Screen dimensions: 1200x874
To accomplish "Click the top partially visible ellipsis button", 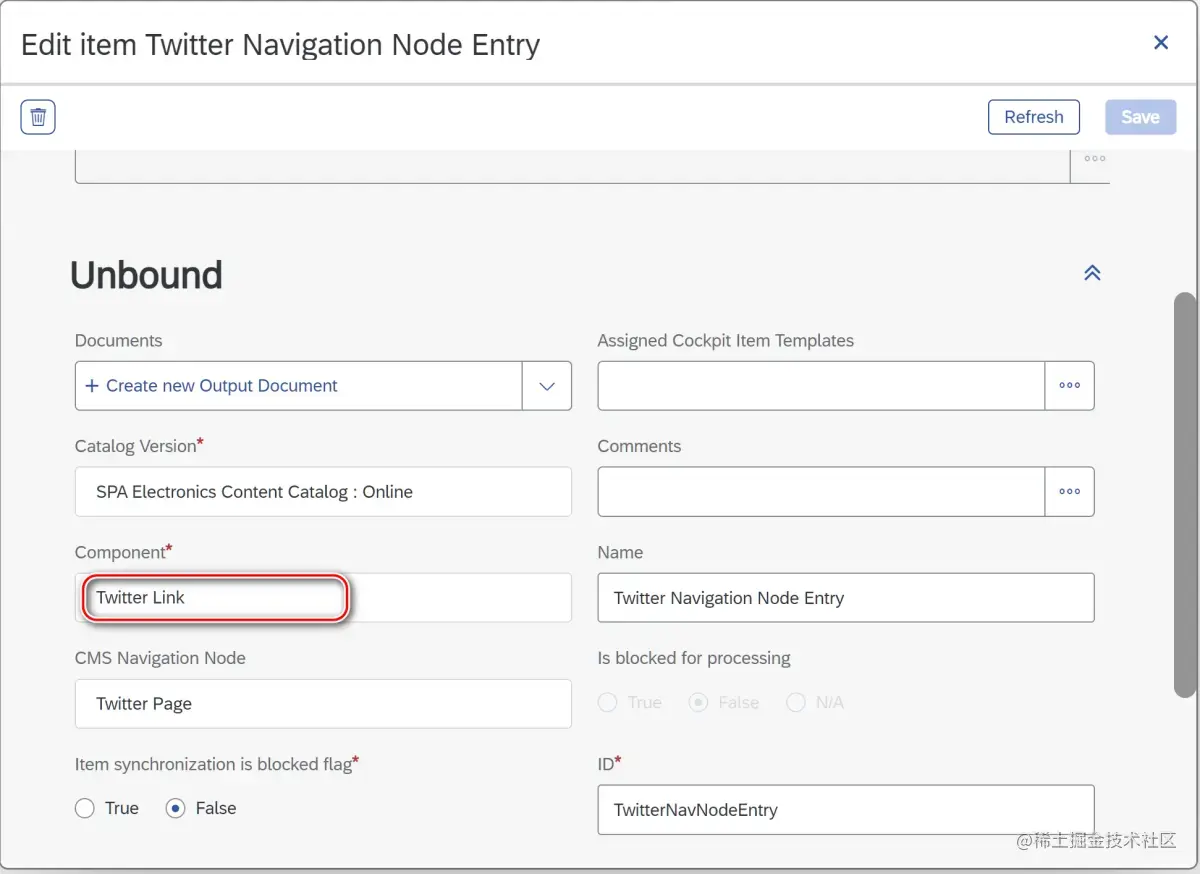I will [x=1094, y=159].
